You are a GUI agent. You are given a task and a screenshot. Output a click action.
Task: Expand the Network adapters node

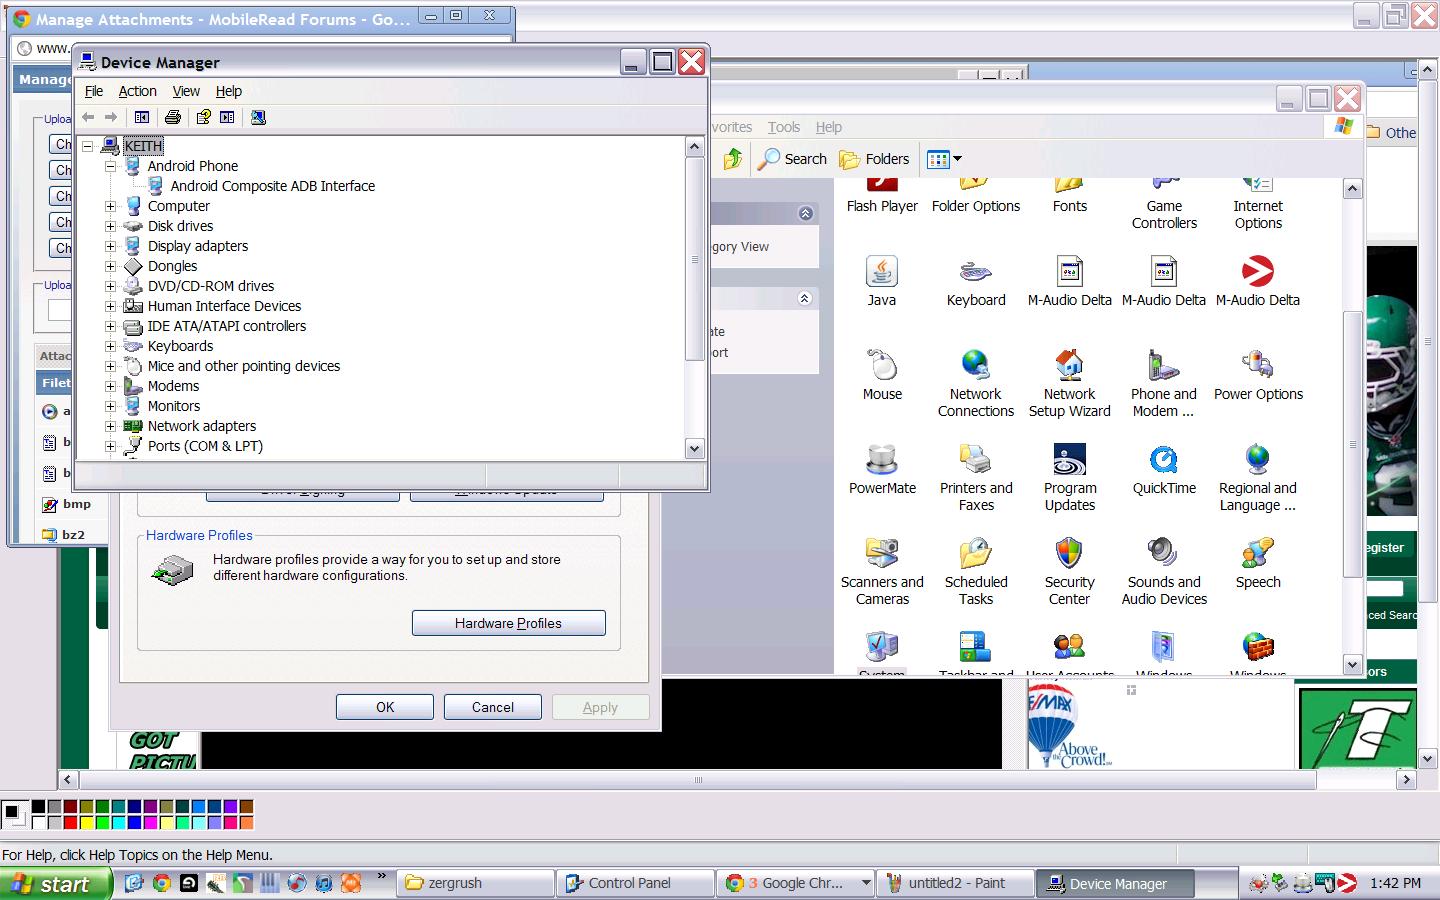point(111,426)
